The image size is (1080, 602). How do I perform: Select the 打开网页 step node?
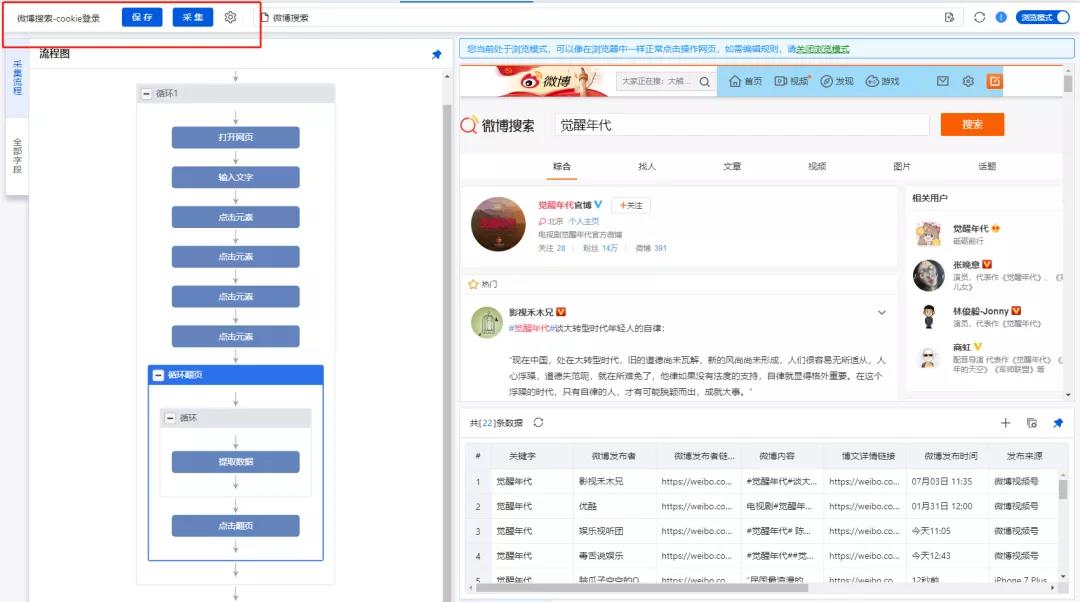tap(236, 137)
